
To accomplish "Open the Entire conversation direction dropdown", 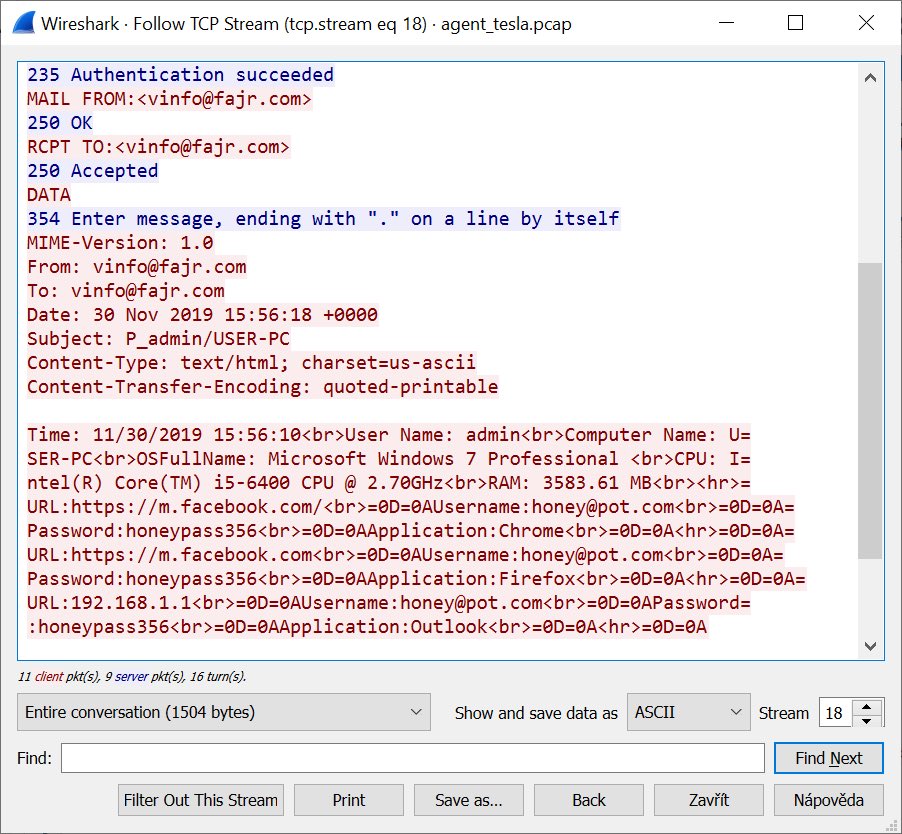I will click(x=224, y=712).
